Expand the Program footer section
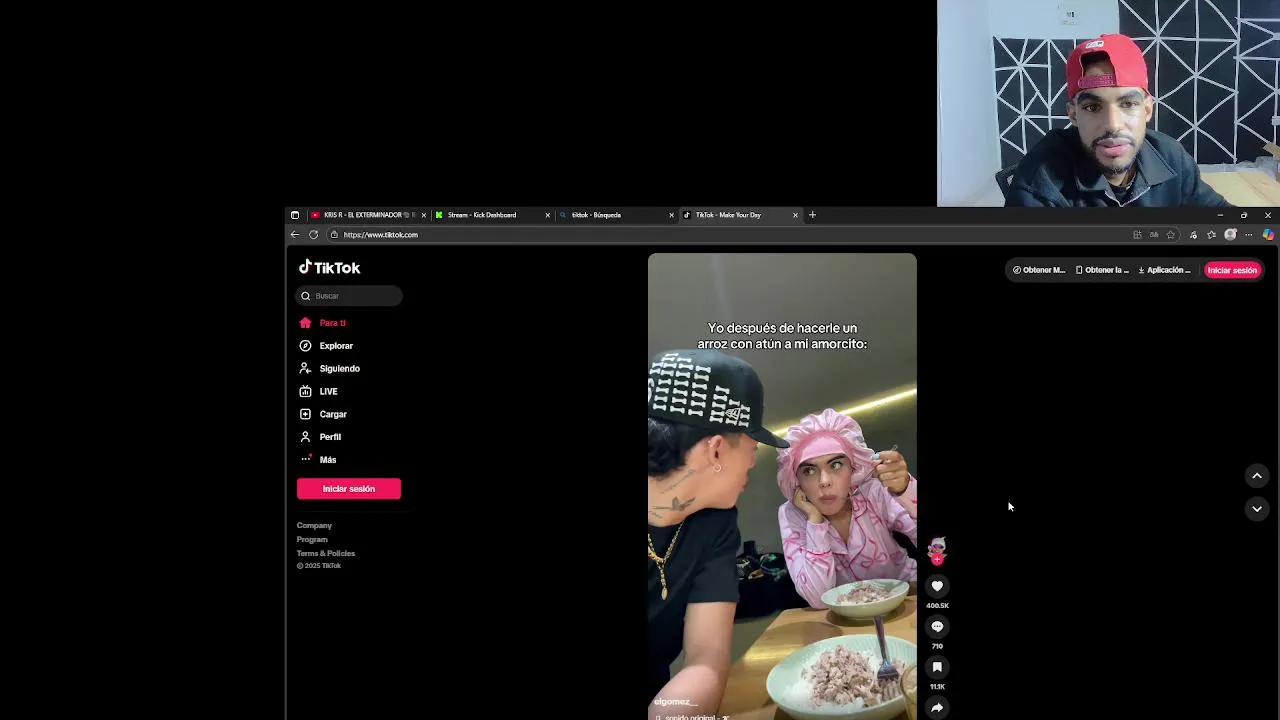The height and width of the screenshot is (720, 1280). click(x=312, y=539)
